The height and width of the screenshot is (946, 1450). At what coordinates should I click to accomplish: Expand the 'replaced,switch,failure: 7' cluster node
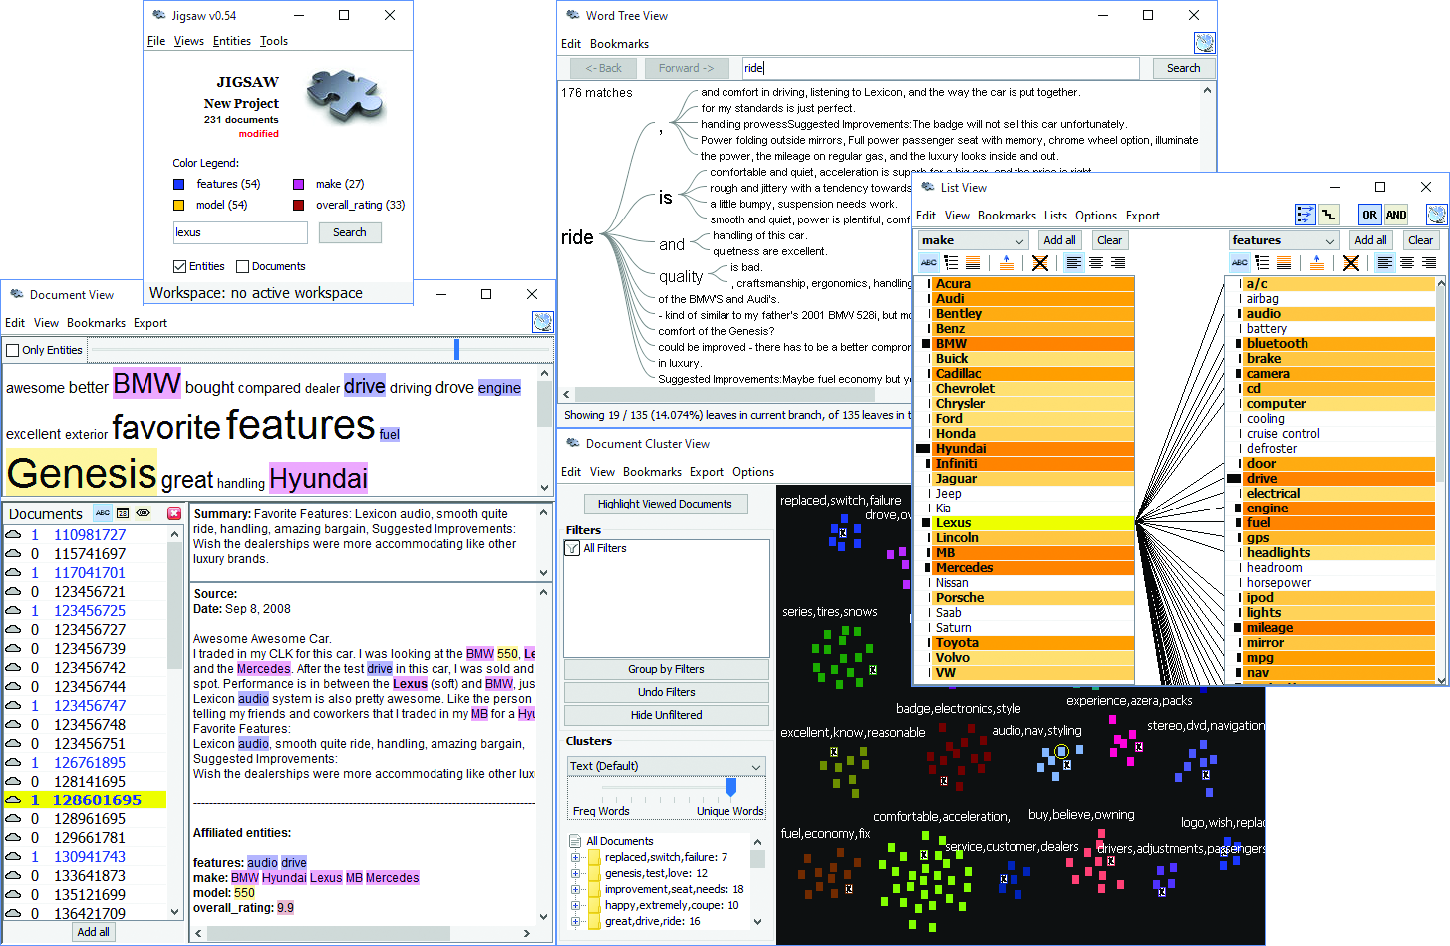[x=575, y=857]
